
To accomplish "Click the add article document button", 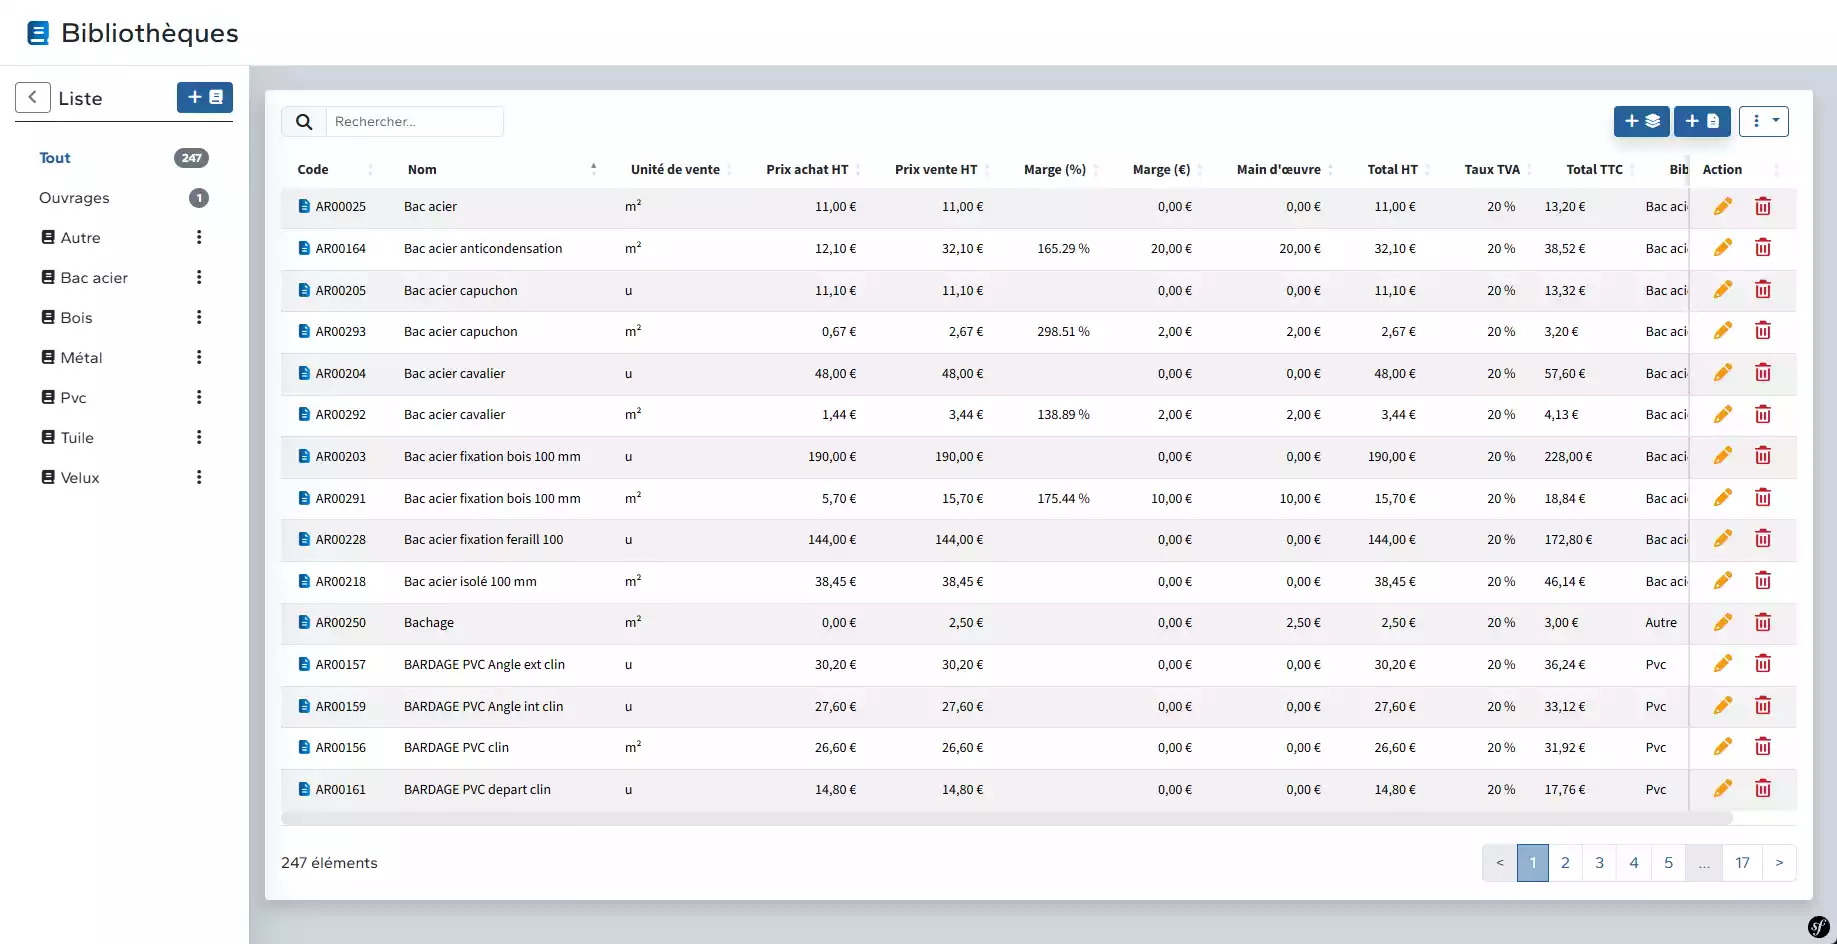I will pos(1701,121).
